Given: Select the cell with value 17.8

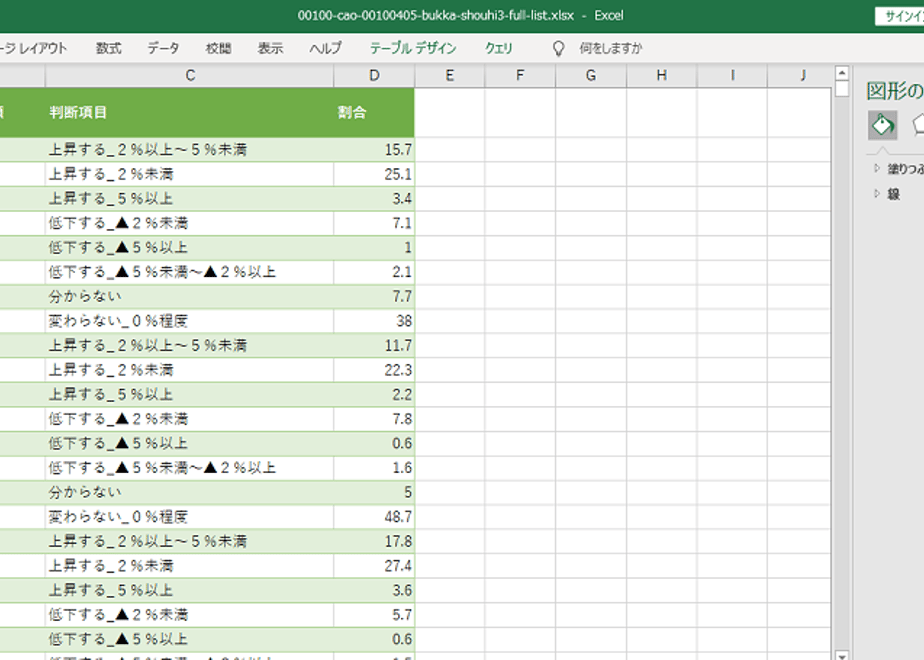Looking at the screenshot, I should pos(374,541).
